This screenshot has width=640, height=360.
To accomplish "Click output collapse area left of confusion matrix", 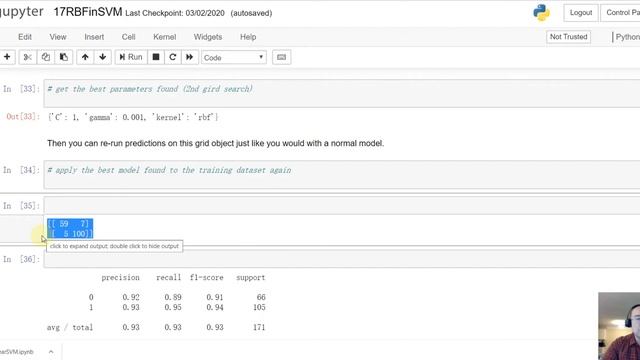I will tap(21, 229).
